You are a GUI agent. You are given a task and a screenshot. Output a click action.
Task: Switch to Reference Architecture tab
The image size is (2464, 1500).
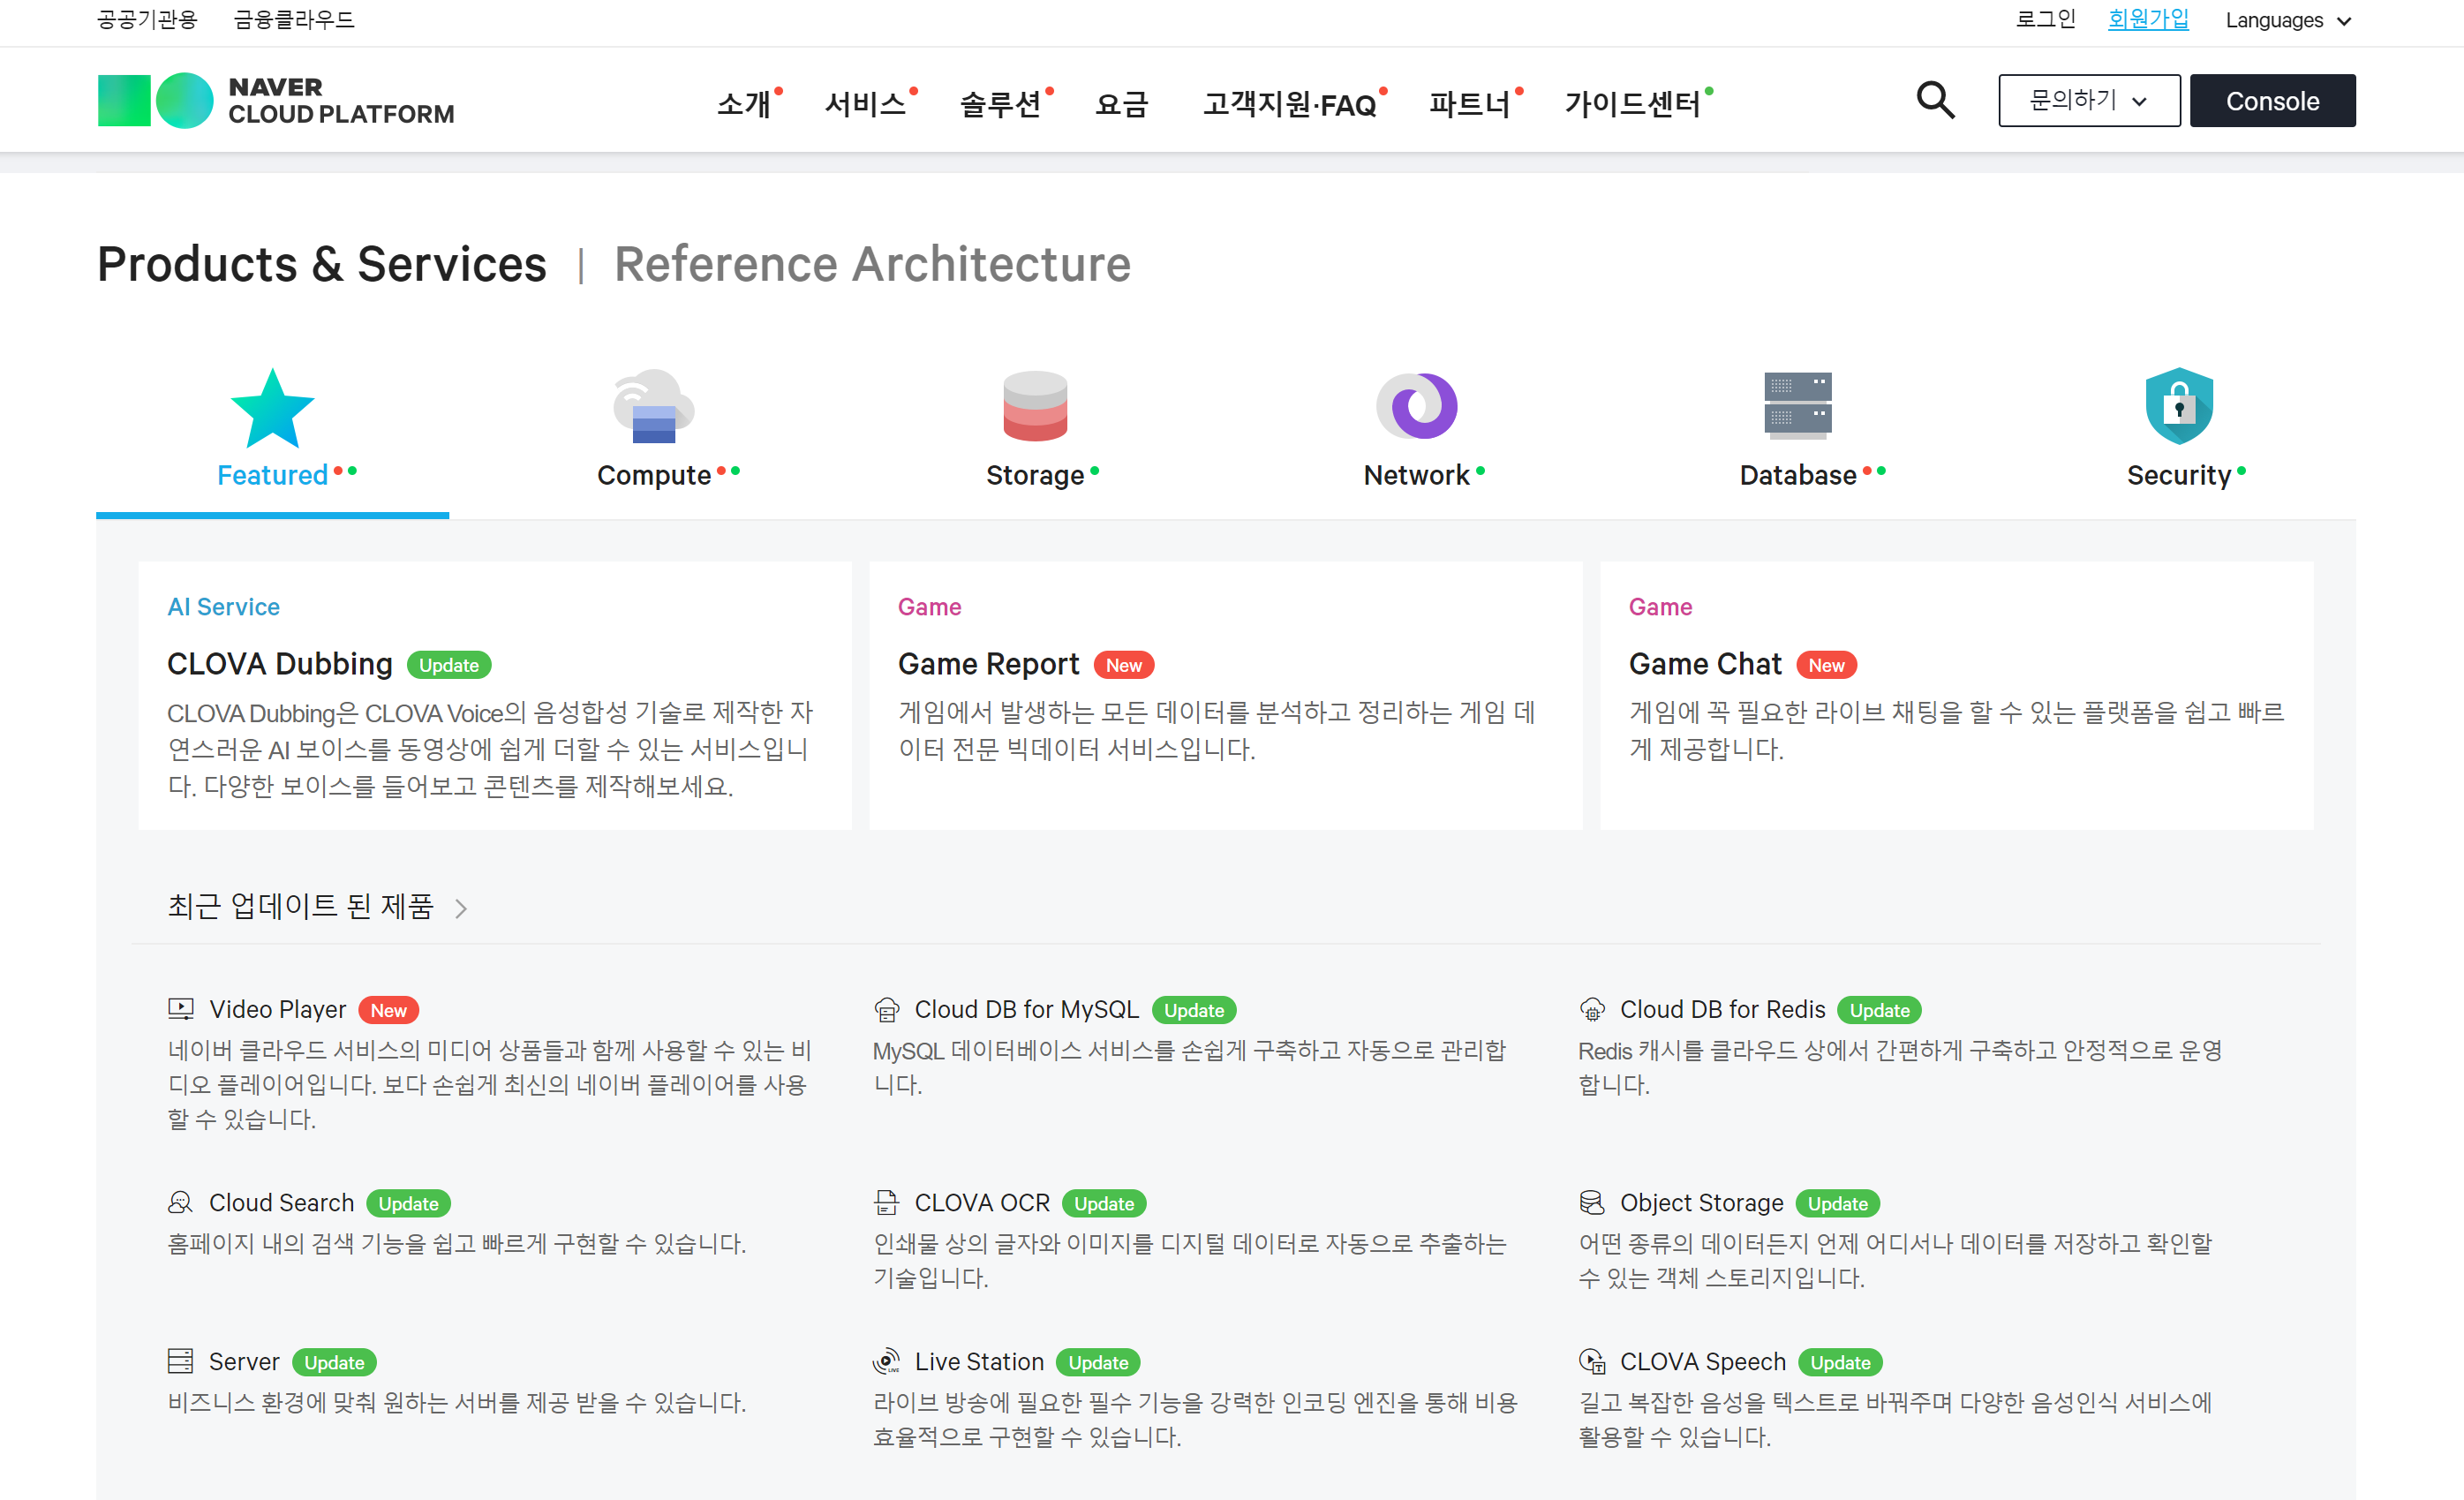872,265
